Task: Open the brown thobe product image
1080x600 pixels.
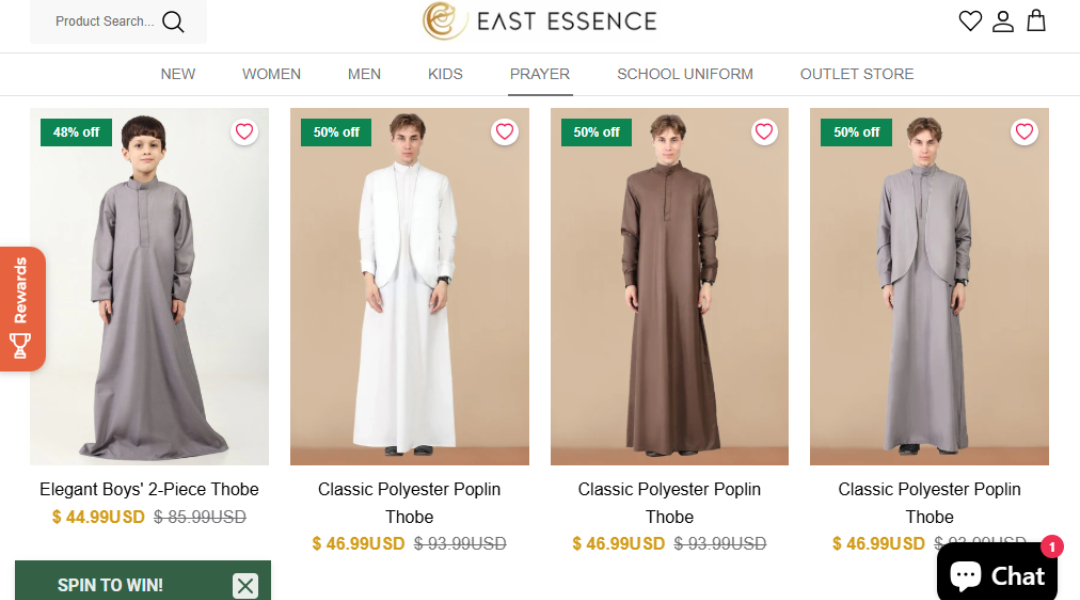Action: [x=669, y=287]
